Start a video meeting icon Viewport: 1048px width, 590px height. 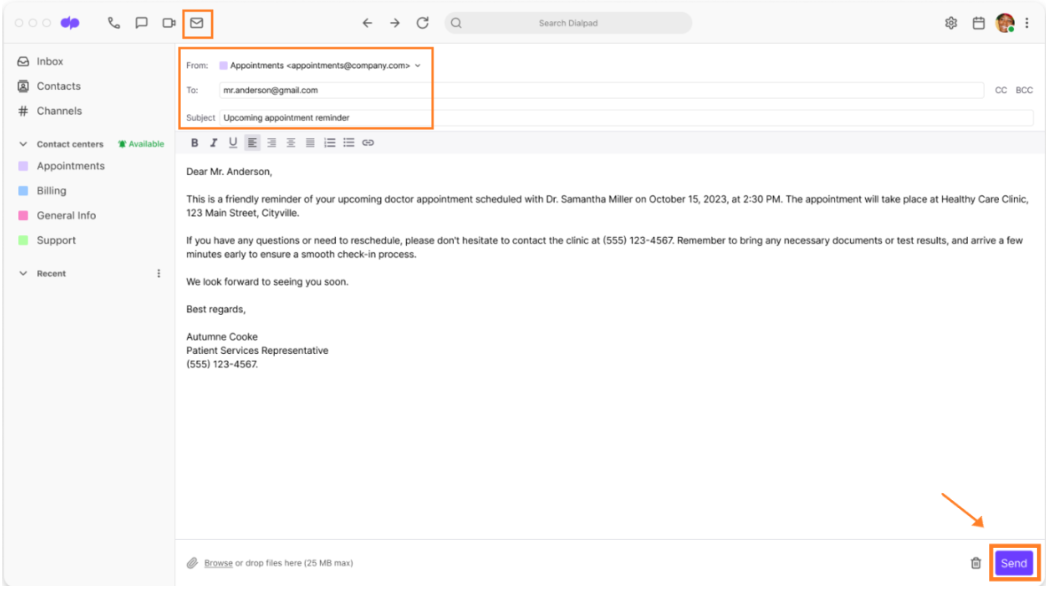pyautogui.click(x=168, y=23)
